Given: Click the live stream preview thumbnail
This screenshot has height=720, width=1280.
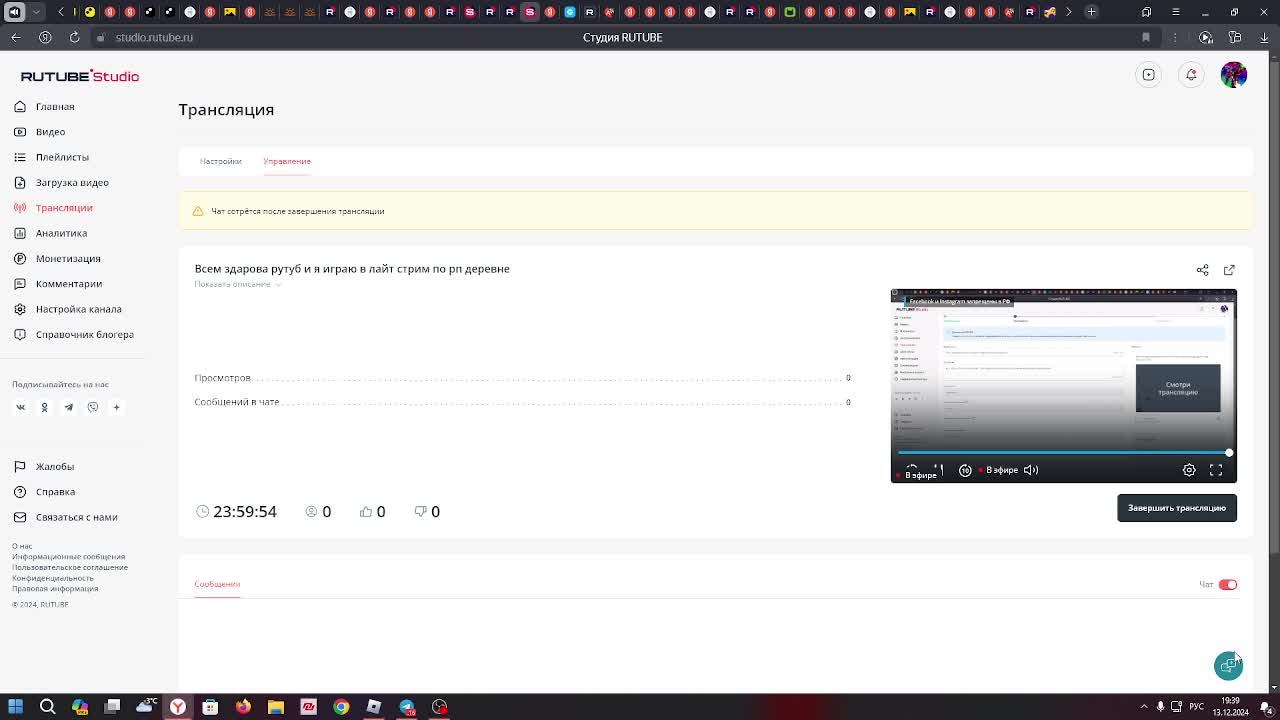Looking at the screenshot, I should pyautogui.click(x=1064, y=386).
